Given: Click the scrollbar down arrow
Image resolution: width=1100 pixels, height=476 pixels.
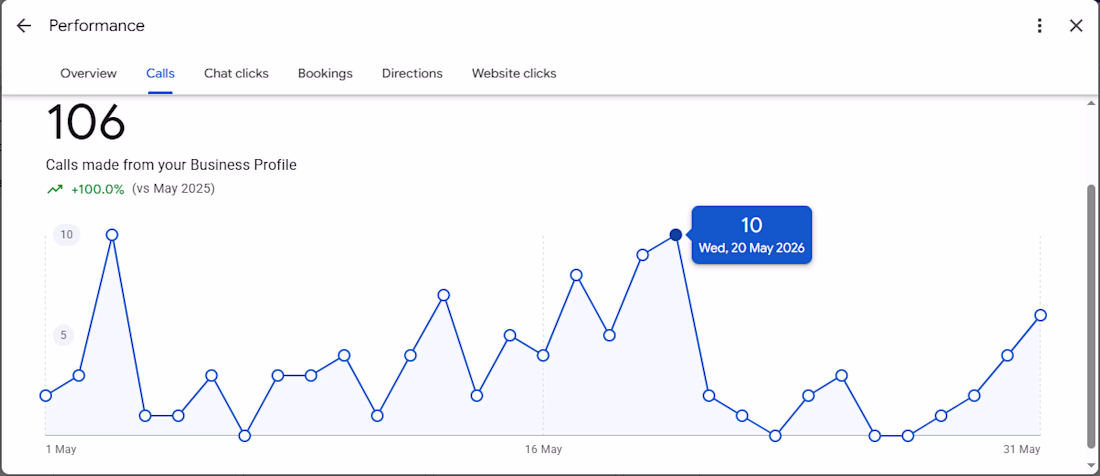Looking at the screenshot, I should 1089,465.
